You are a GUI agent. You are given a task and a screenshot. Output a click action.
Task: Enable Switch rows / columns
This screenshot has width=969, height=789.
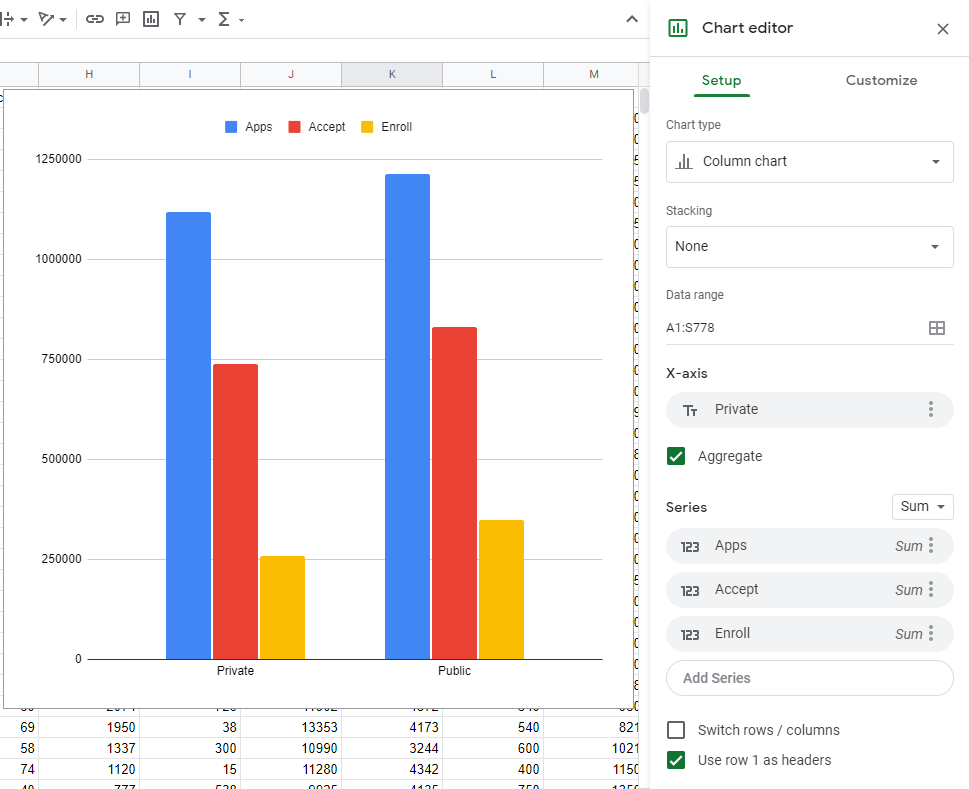[677, 730]
